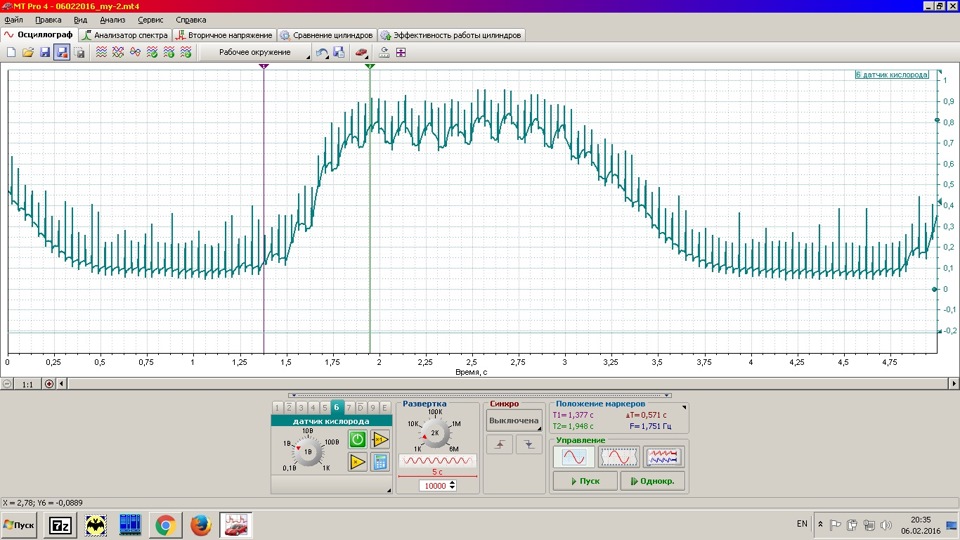Click the Однокр. single-shot button
Screen dimensions: 960x540
click(653, 481)
